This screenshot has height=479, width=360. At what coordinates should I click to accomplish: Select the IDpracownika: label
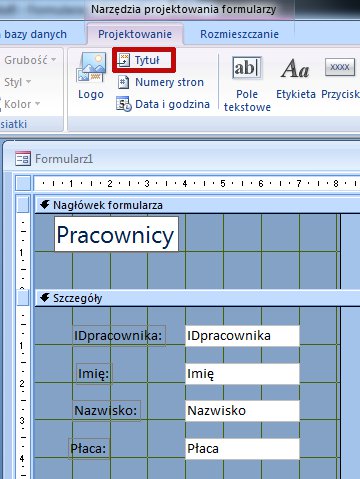118,335
